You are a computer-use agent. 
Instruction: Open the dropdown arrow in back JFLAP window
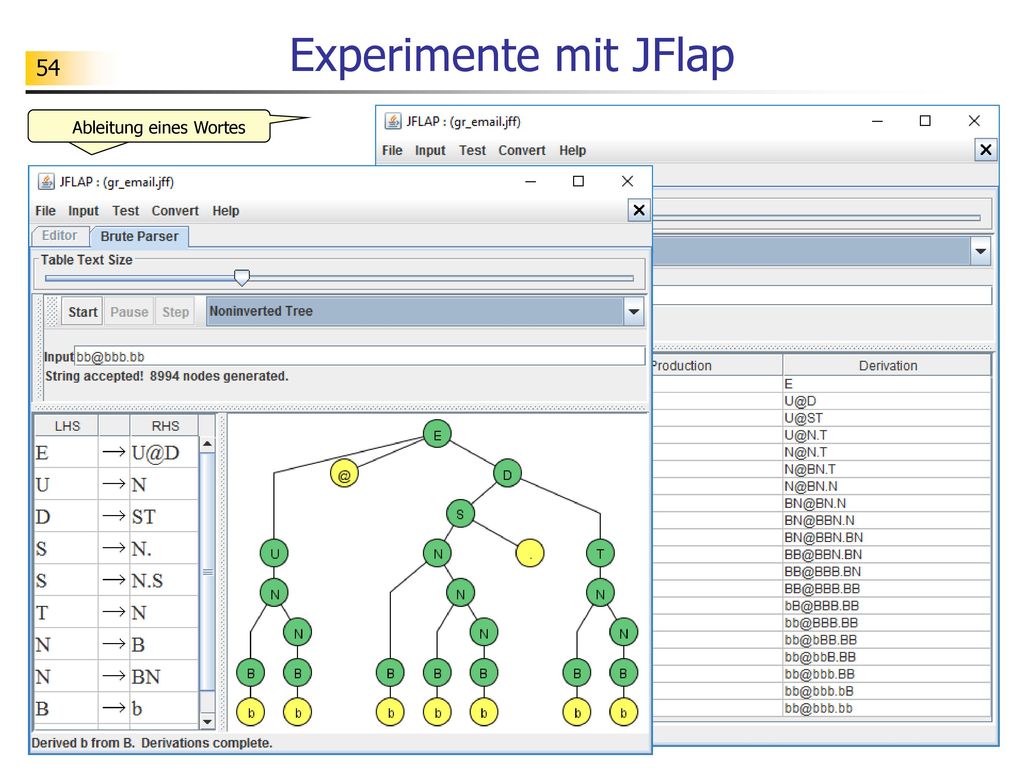(980, 251)
